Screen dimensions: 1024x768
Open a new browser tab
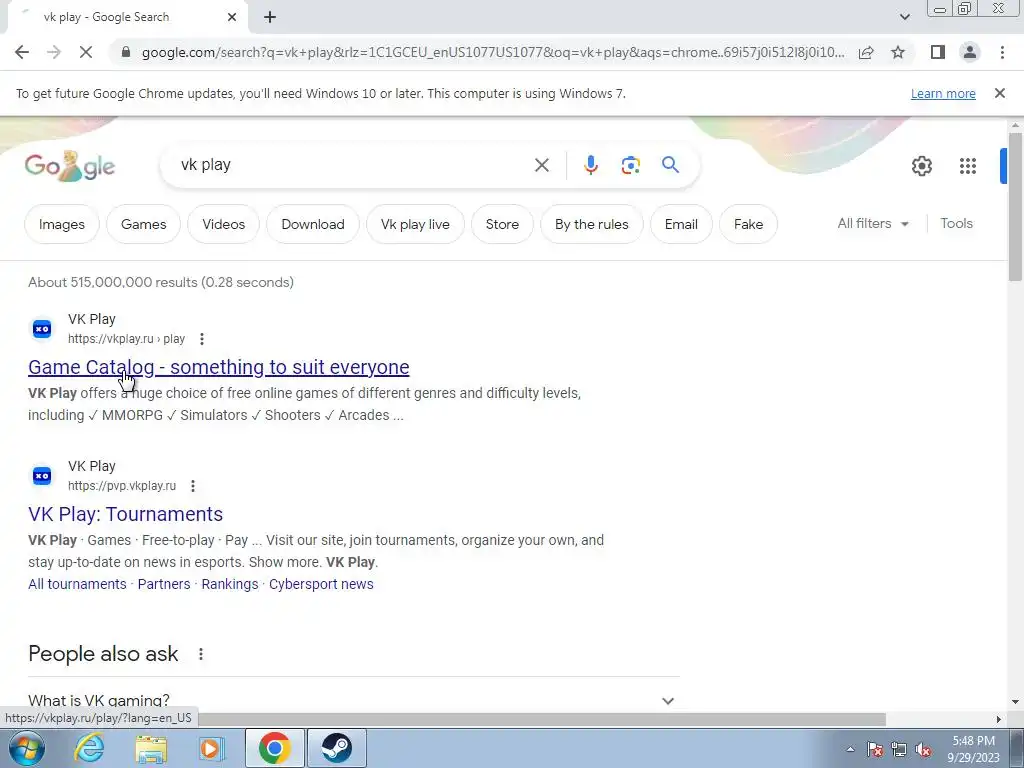[x=270, y=17]
